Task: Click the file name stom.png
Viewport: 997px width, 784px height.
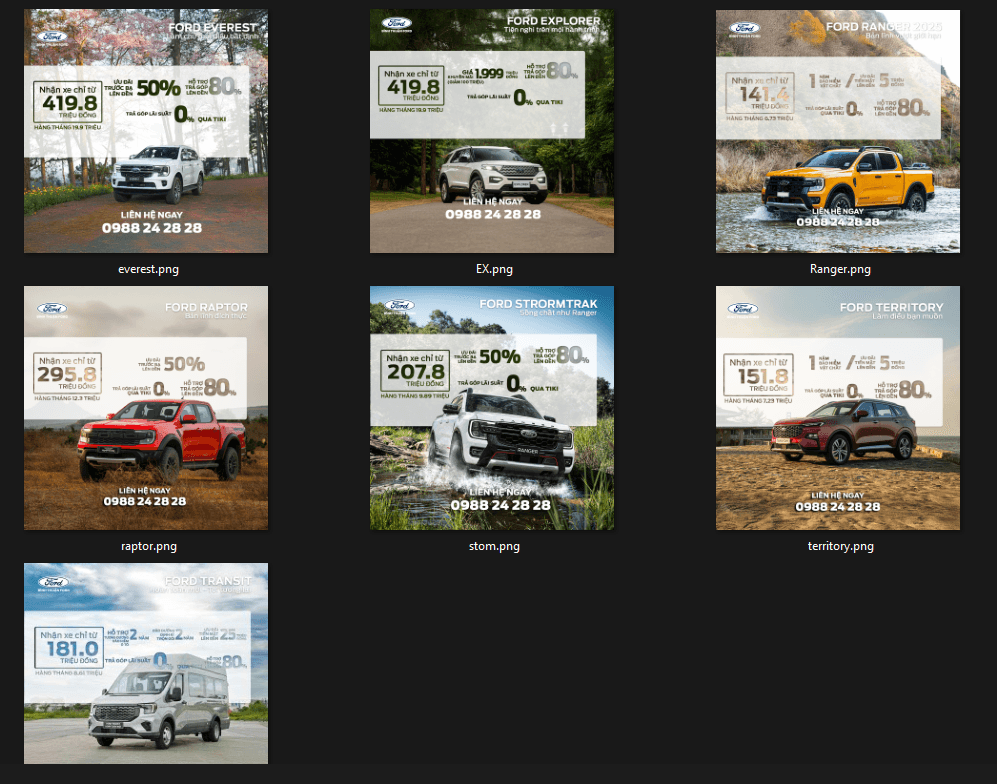Action: click(x=494, y=546)
